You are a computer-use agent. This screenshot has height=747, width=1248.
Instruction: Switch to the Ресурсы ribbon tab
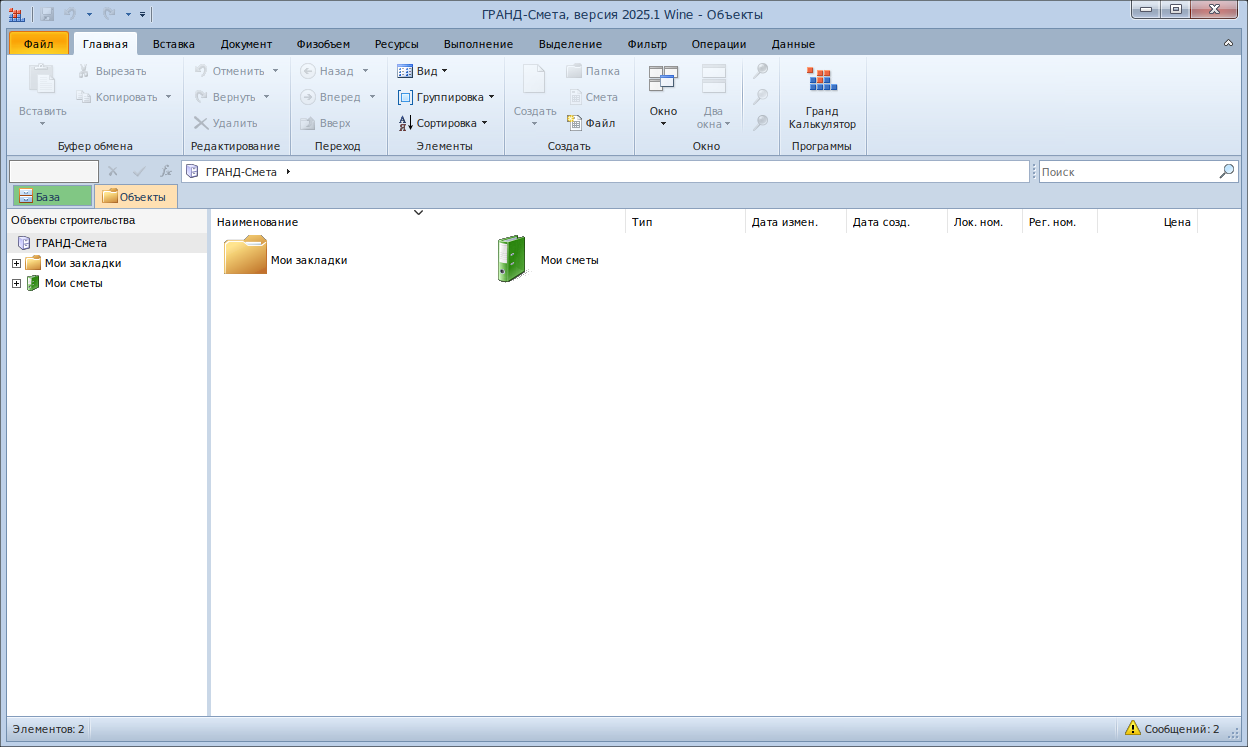397,44
